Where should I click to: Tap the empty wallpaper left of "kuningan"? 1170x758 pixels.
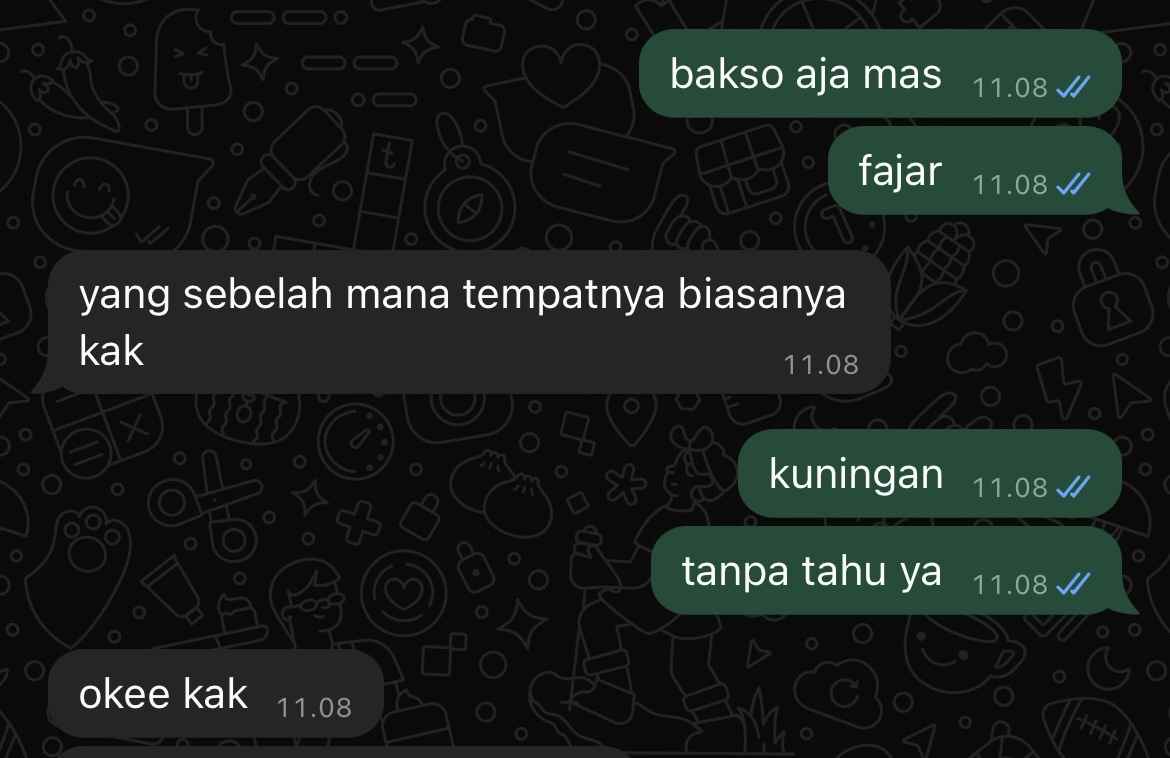pyautogui.click(x=373, y=474)
